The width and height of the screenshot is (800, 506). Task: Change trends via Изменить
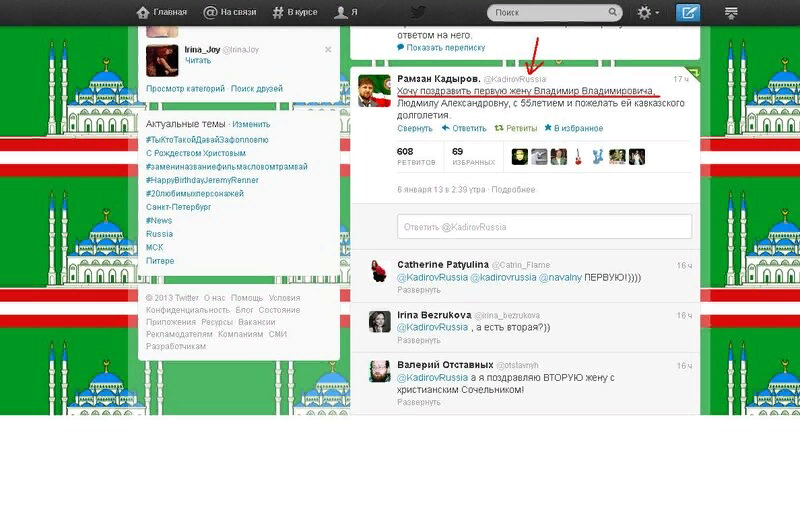(x=251, y=124)
